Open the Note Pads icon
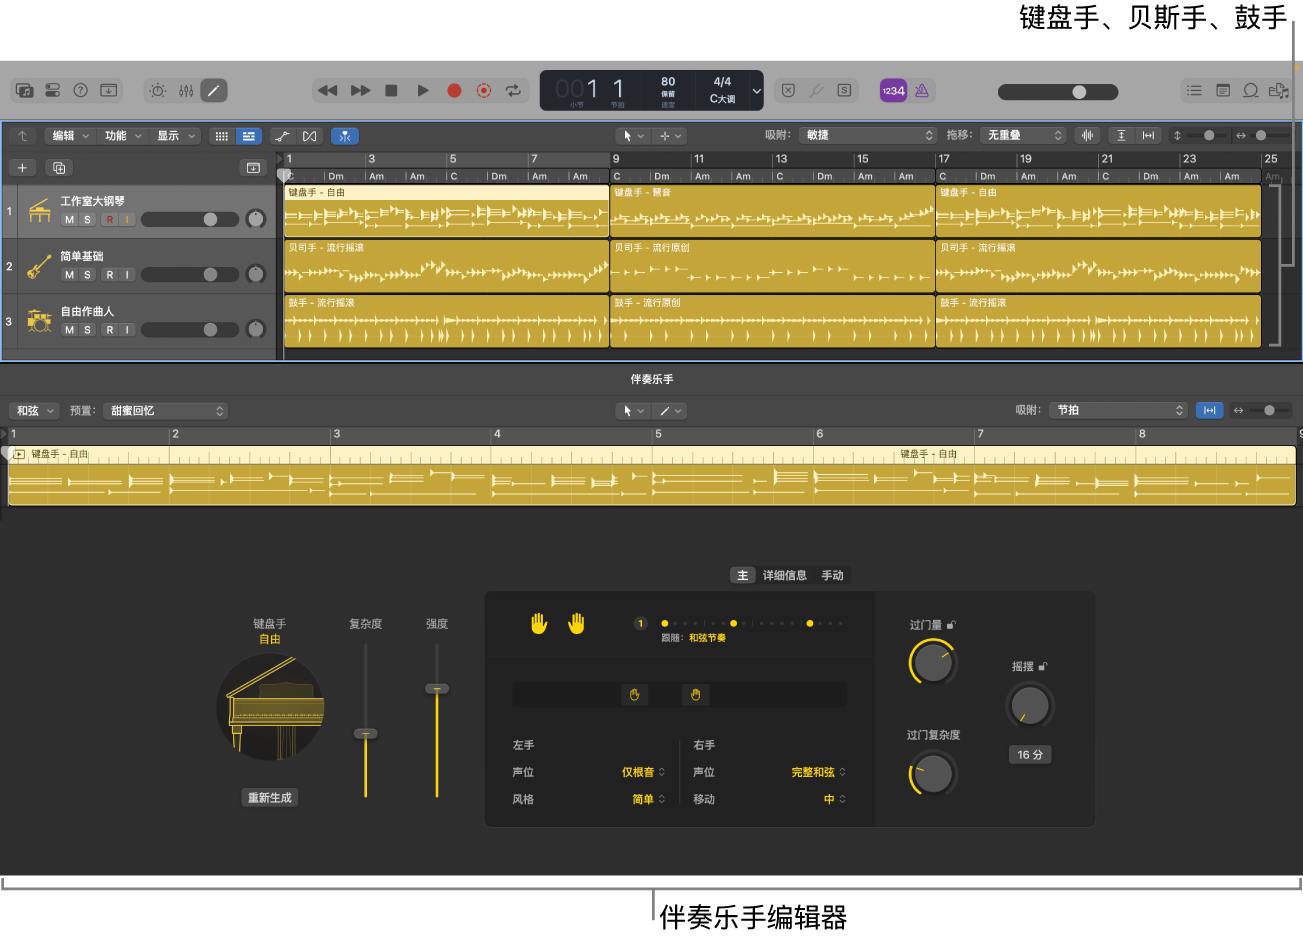This screenshot has width=1303, height=939. pos(1222,90)
